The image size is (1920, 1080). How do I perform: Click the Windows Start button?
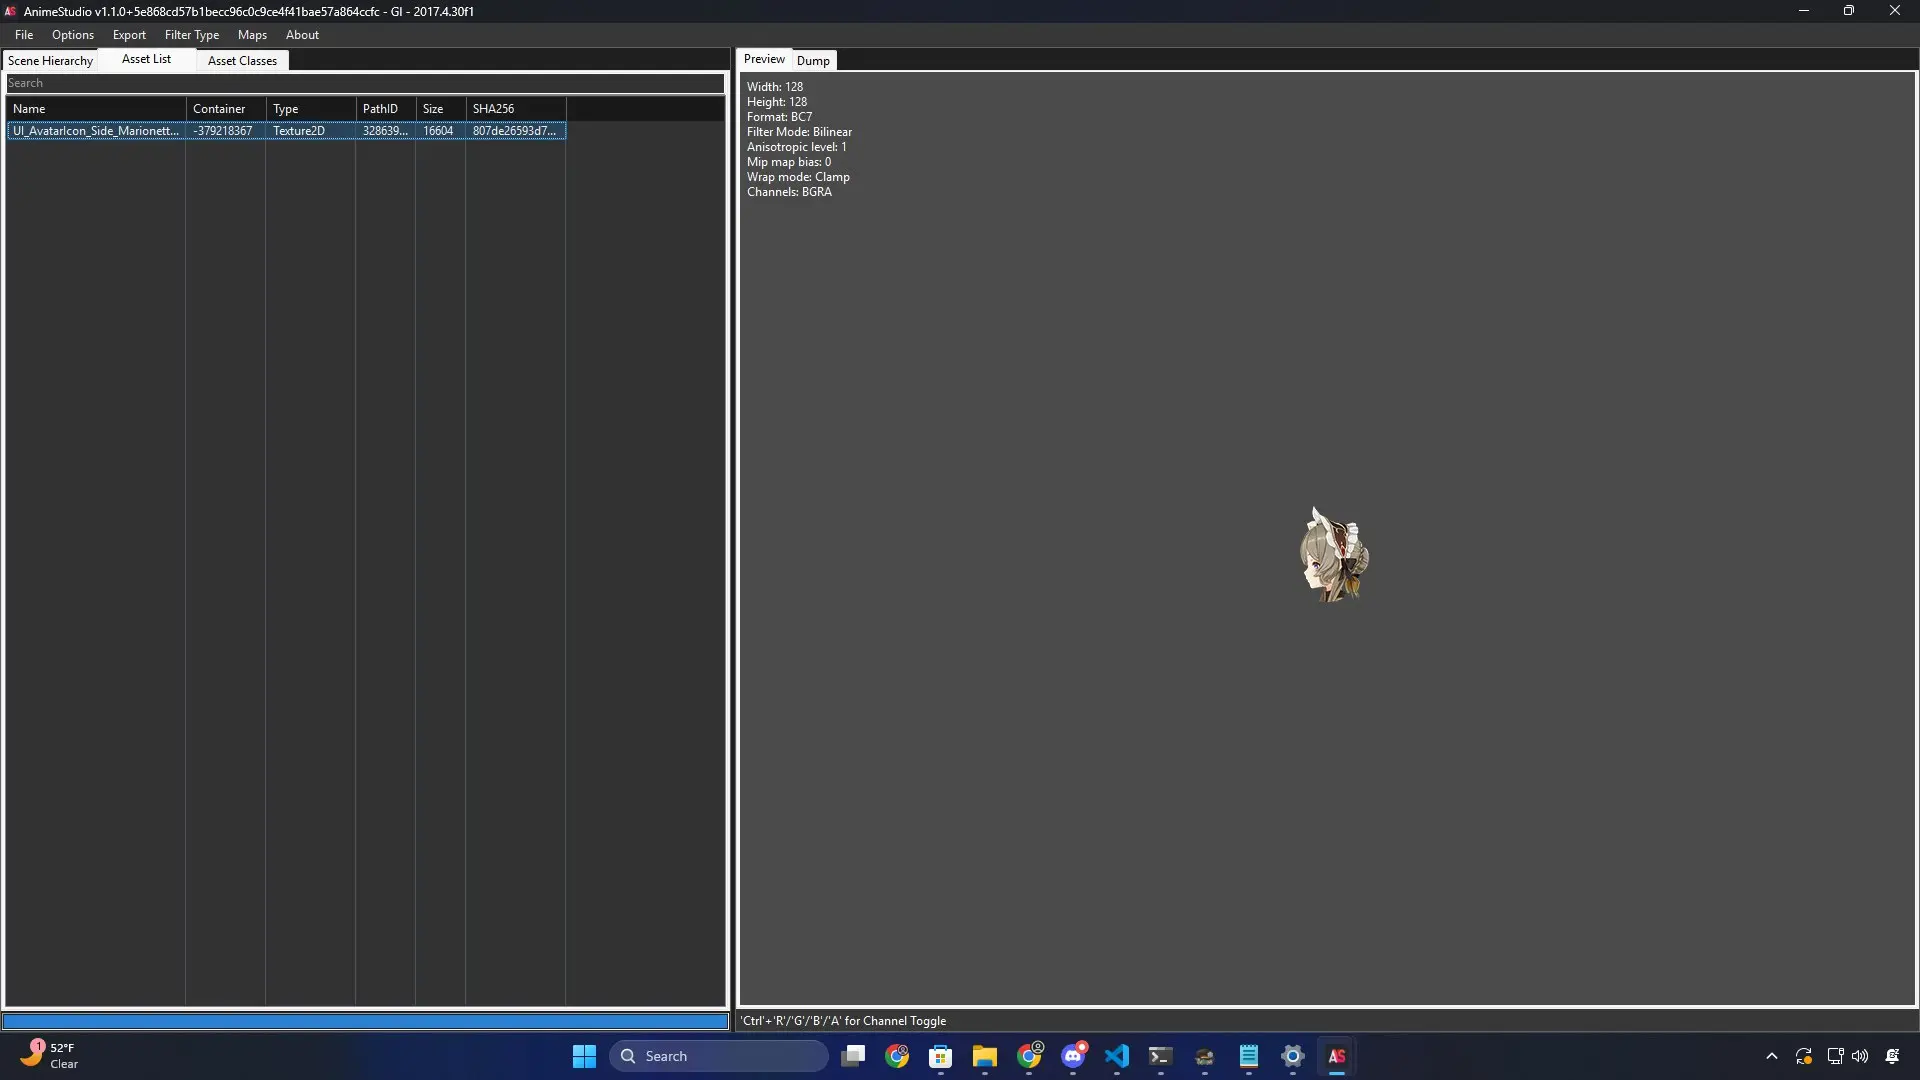coord(584,1056)
